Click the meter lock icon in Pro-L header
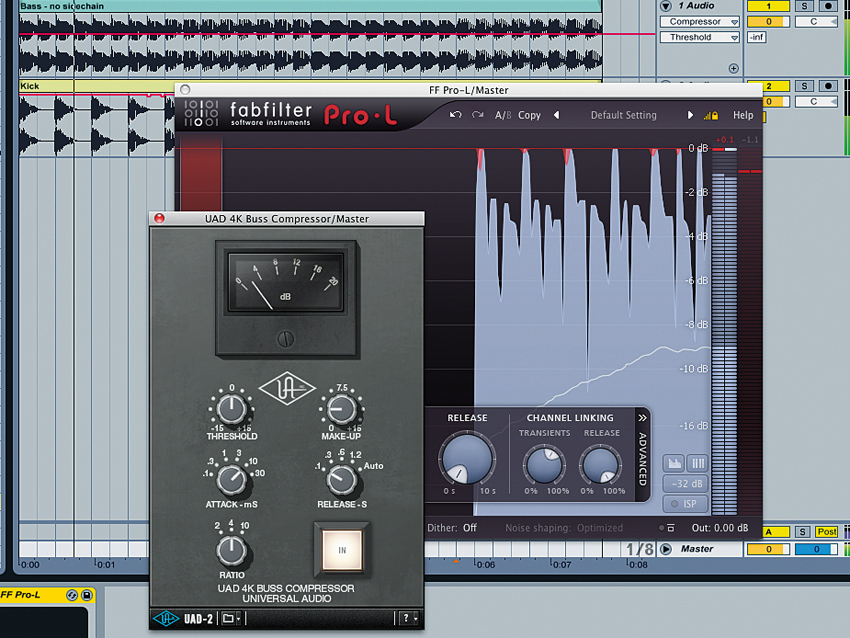This screenshot has width=850, height=638. click(711, 115)
